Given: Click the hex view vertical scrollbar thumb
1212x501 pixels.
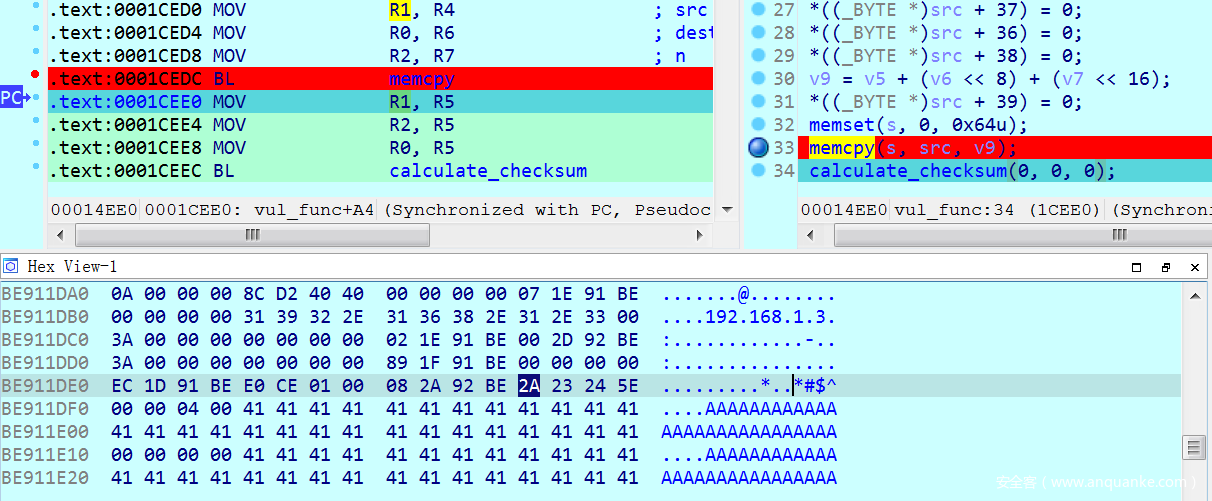Looking at the screenshot, I should pos(1193,446).
